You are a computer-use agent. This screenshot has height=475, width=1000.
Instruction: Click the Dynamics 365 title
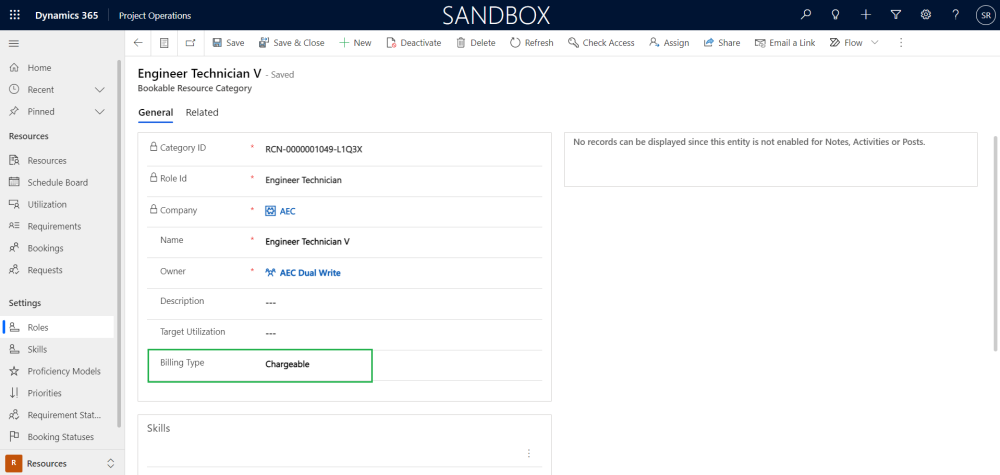coord(67,15)
